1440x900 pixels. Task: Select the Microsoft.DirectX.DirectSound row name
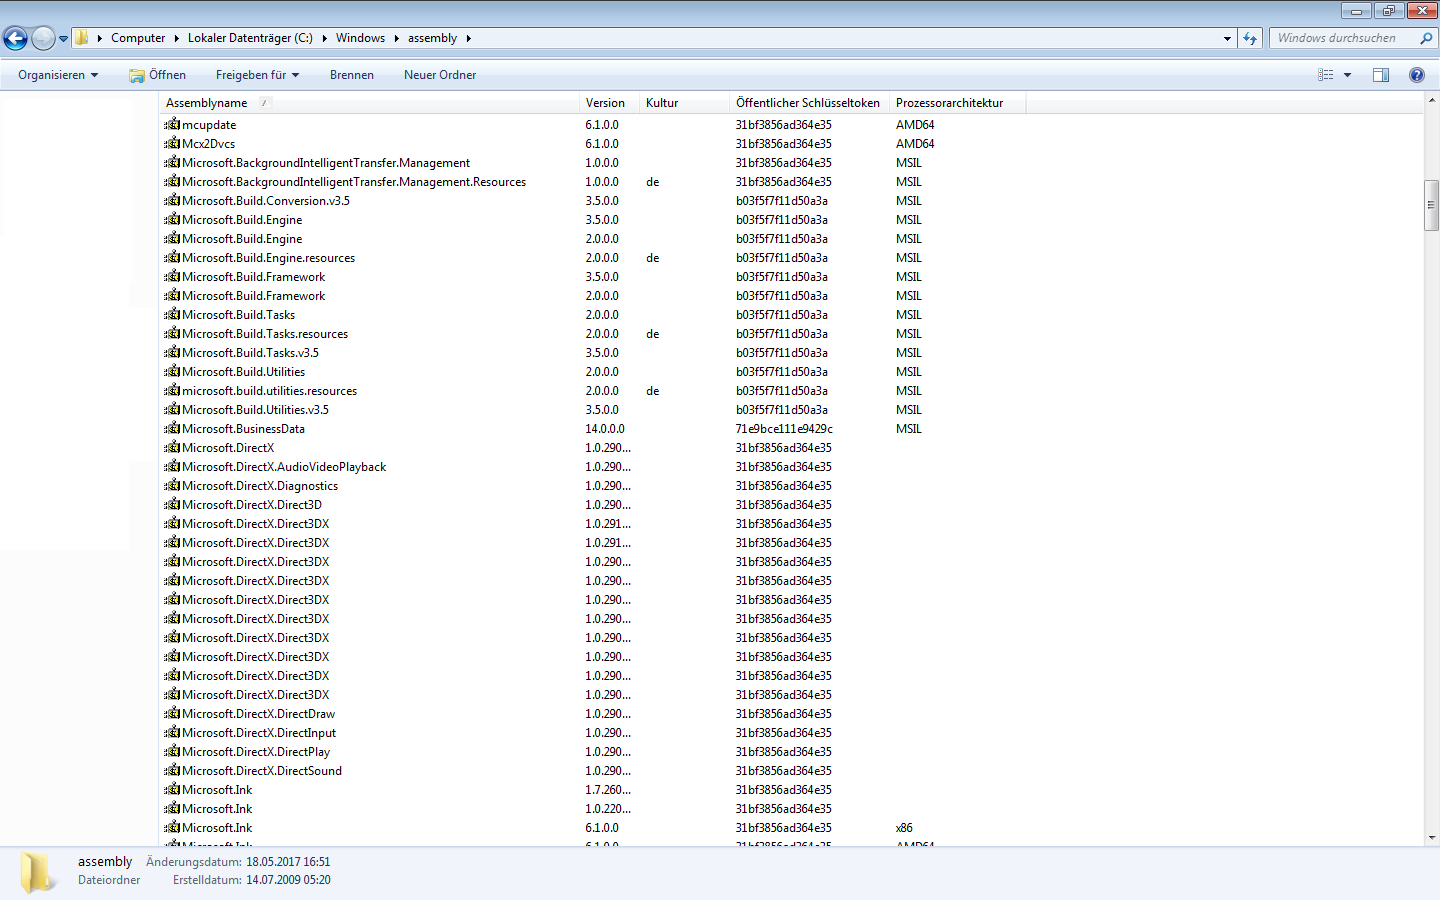262,771
